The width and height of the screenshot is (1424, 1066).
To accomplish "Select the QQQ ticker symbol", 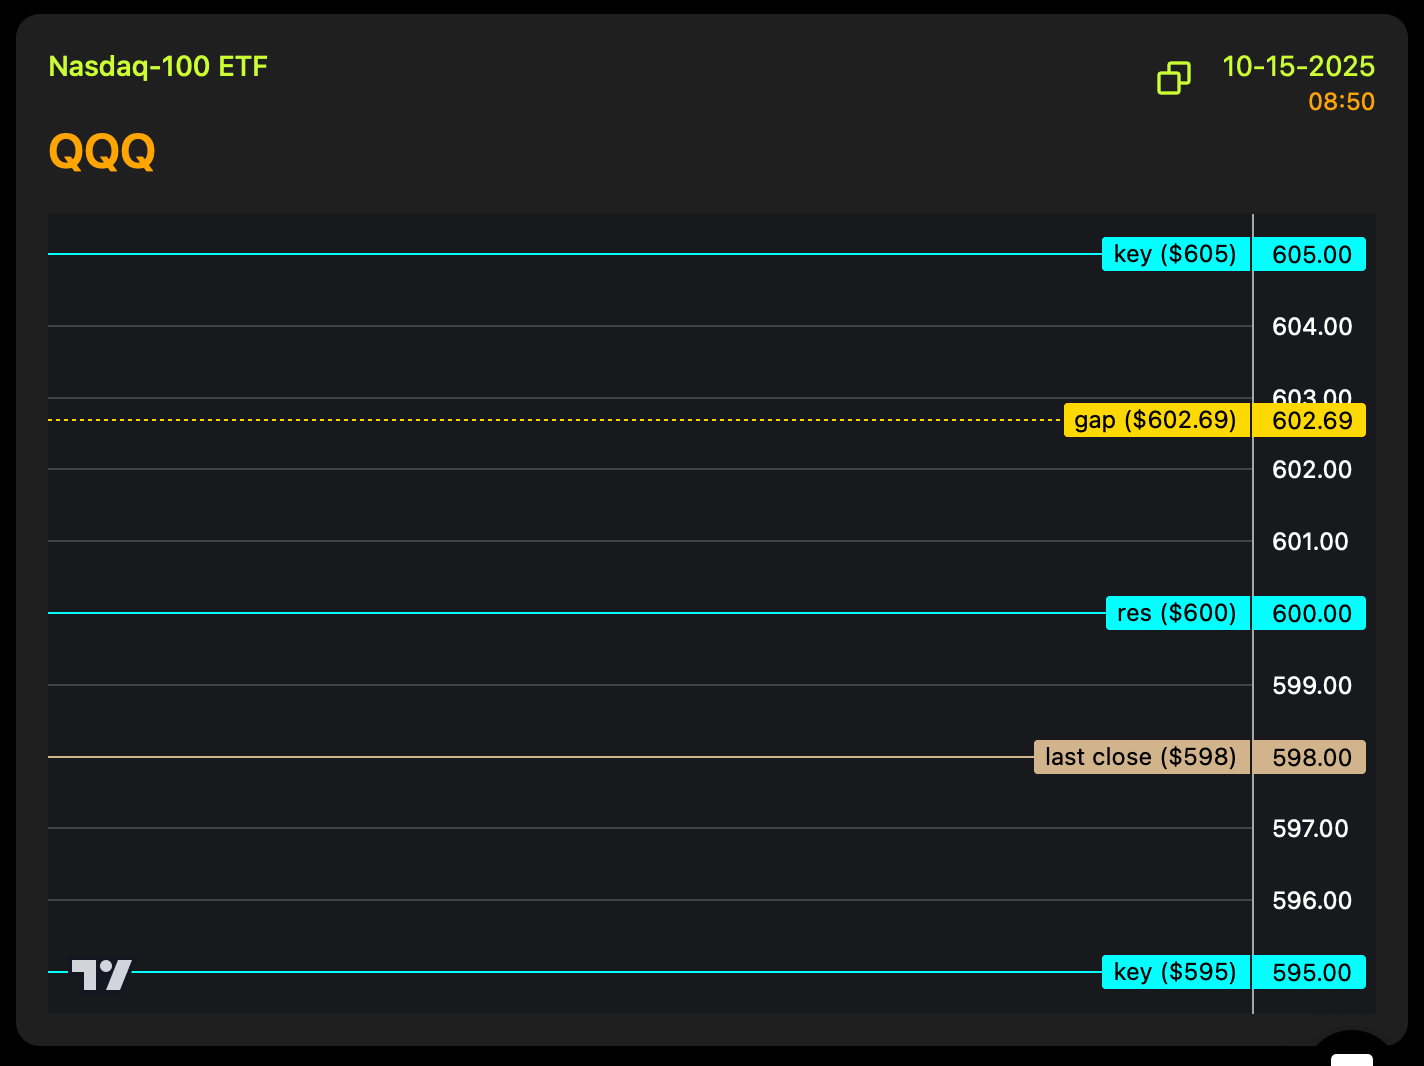I will pyautogui.click(x=102, y=152).
